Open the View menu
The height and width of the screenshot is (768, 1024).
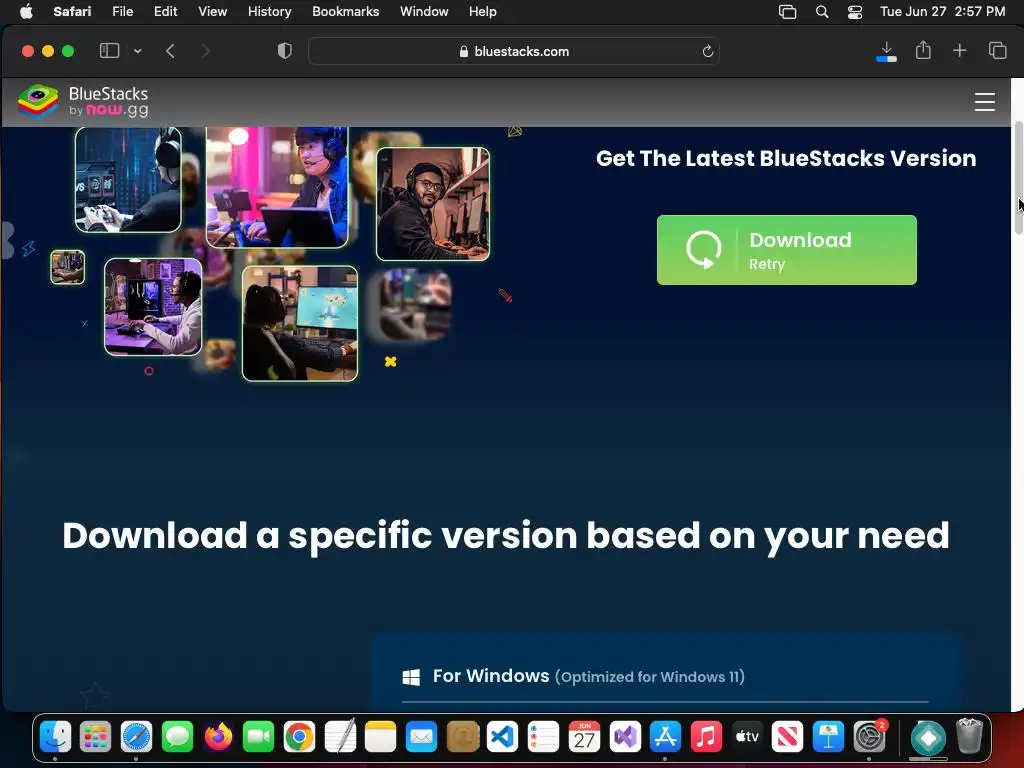pyautogui.click(x=212, y=11)
